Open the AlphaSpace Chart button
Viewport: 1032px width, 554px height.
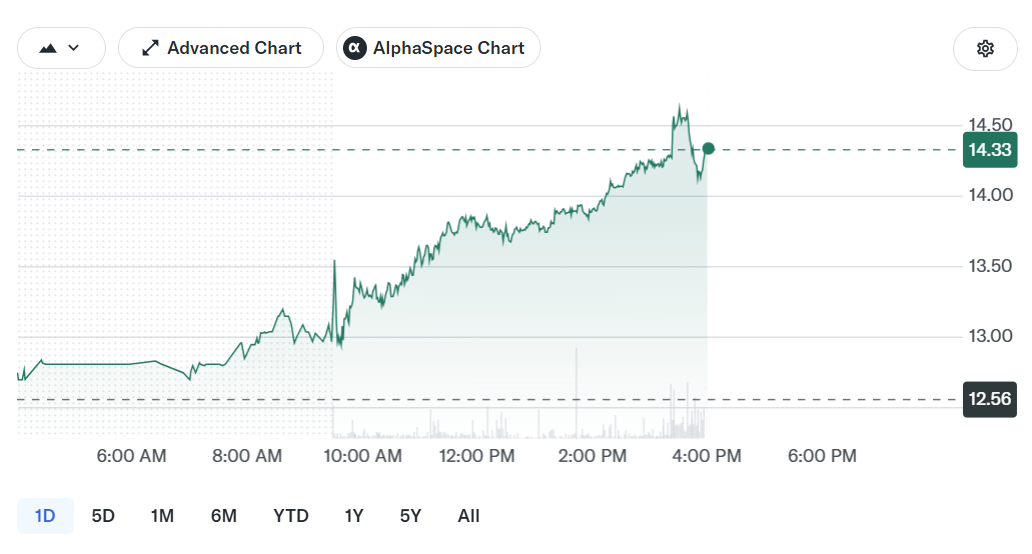pyautogui.click(x=438, y=48)
